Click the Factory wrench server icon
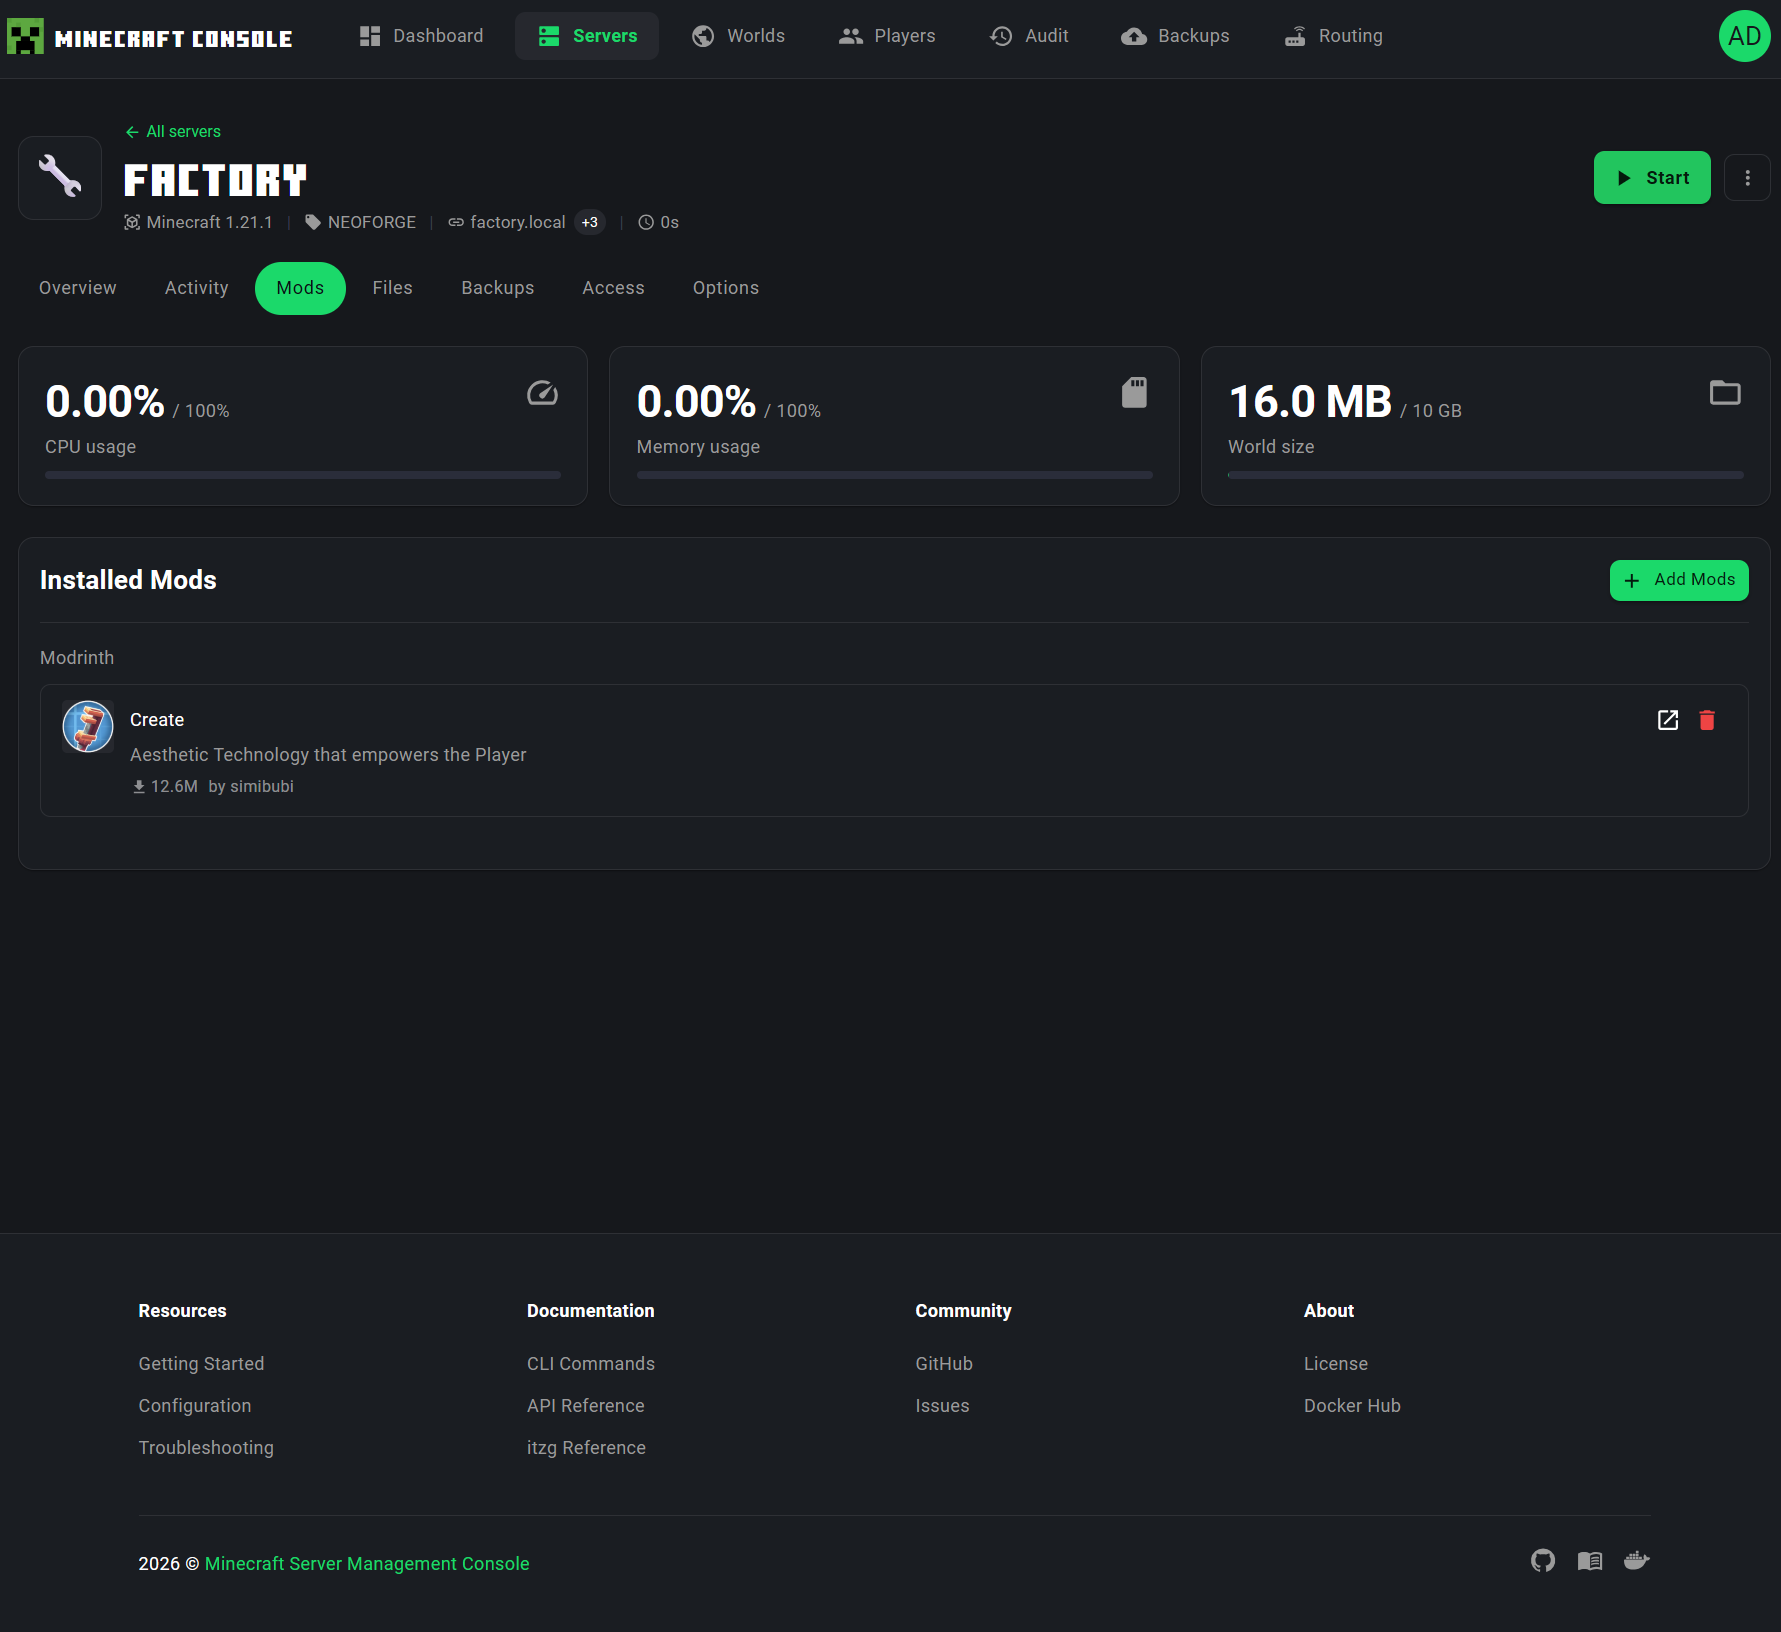 [x=60, y=178]
